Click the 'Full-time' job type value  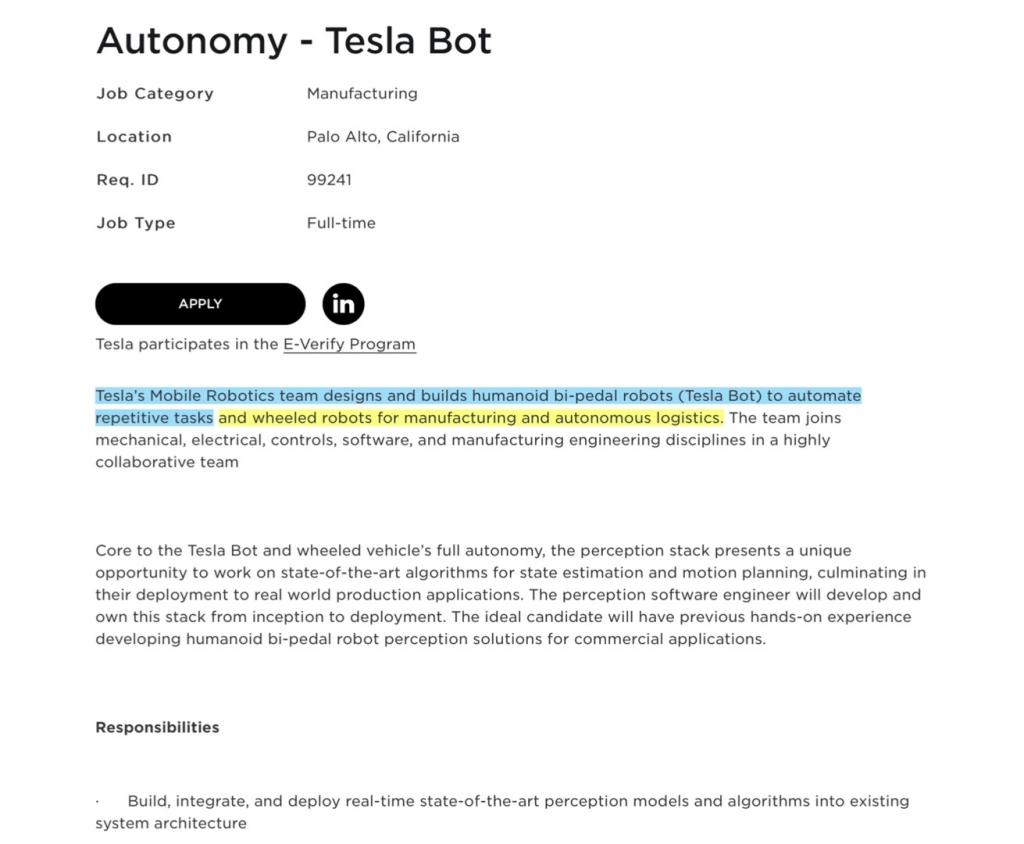click(341, 223)
